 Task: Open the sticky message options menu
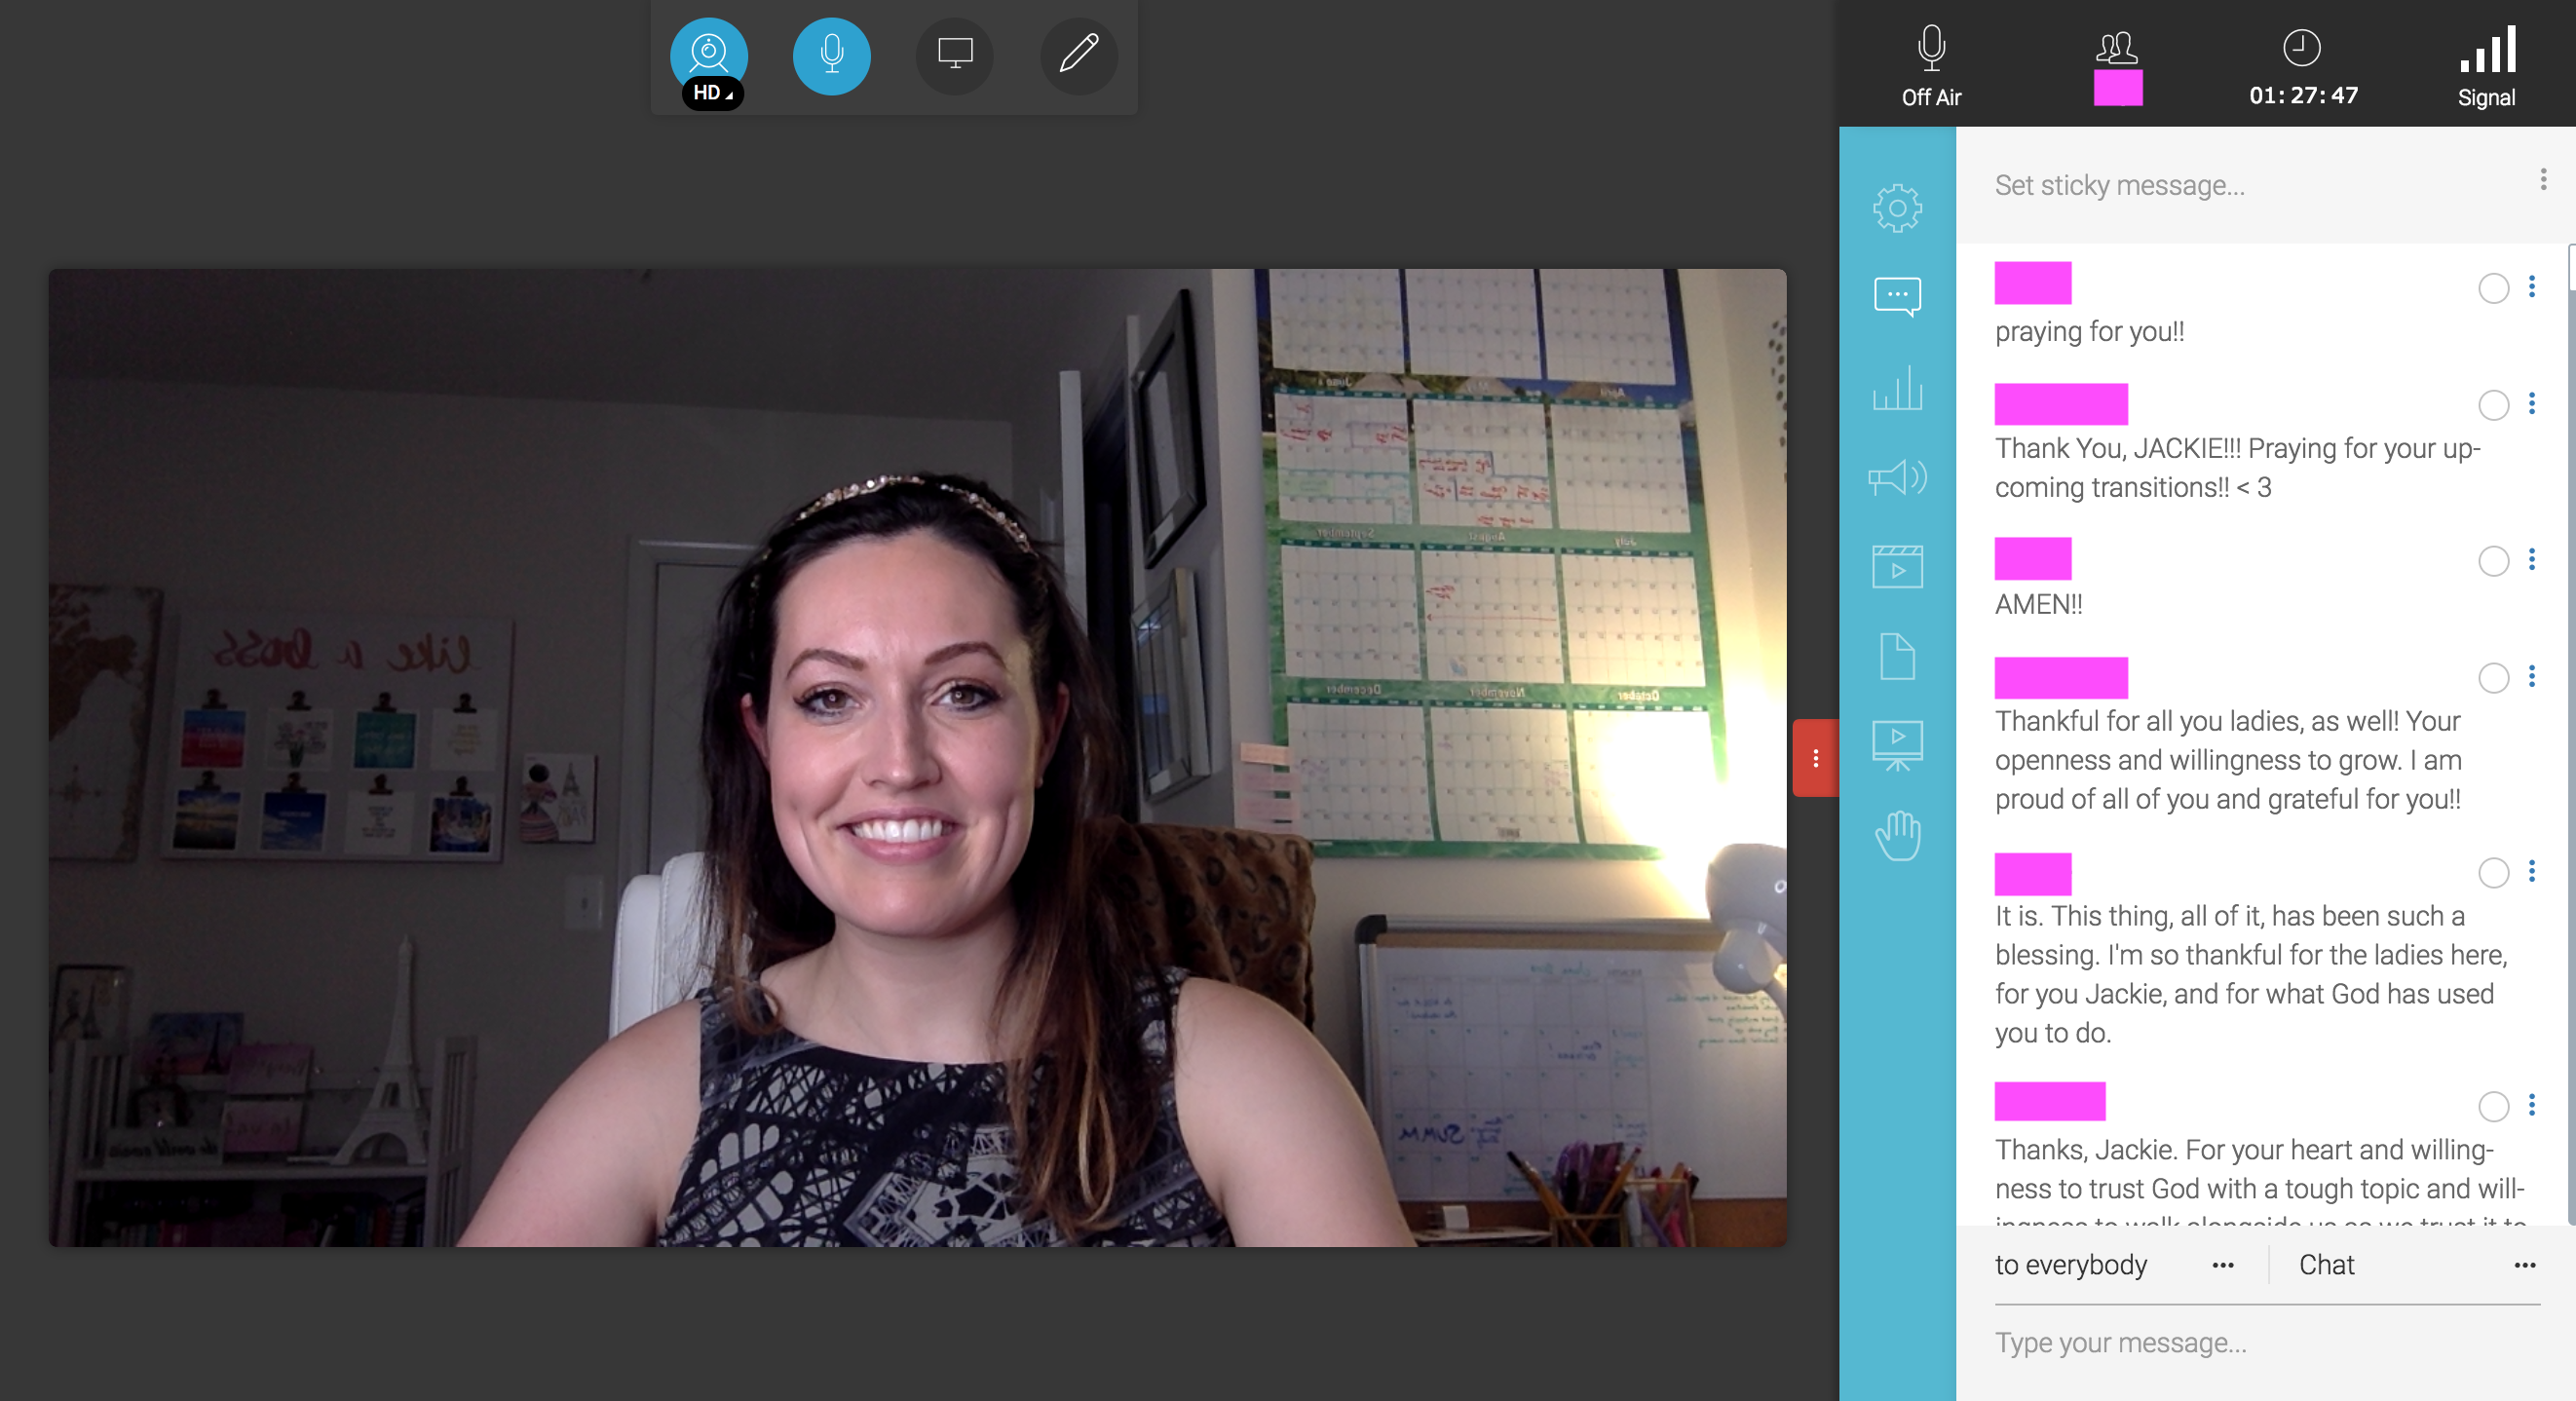click(2542, 180)
